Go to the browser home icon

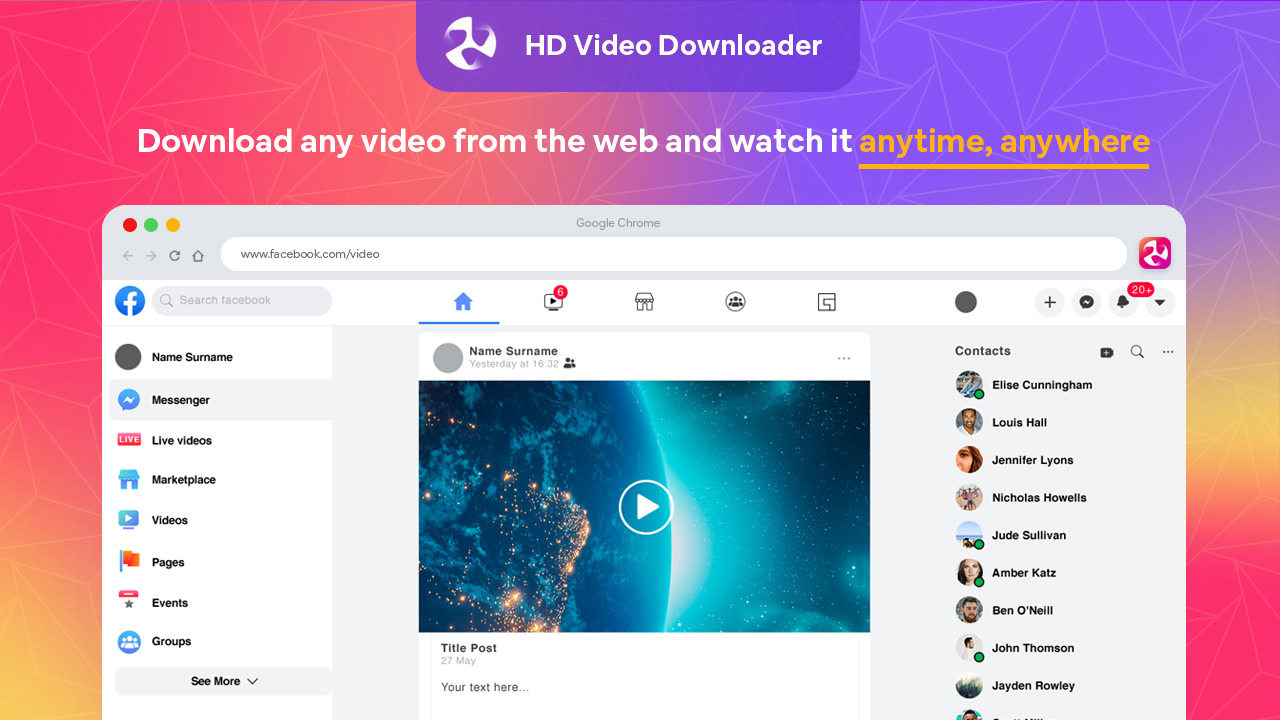198,255
